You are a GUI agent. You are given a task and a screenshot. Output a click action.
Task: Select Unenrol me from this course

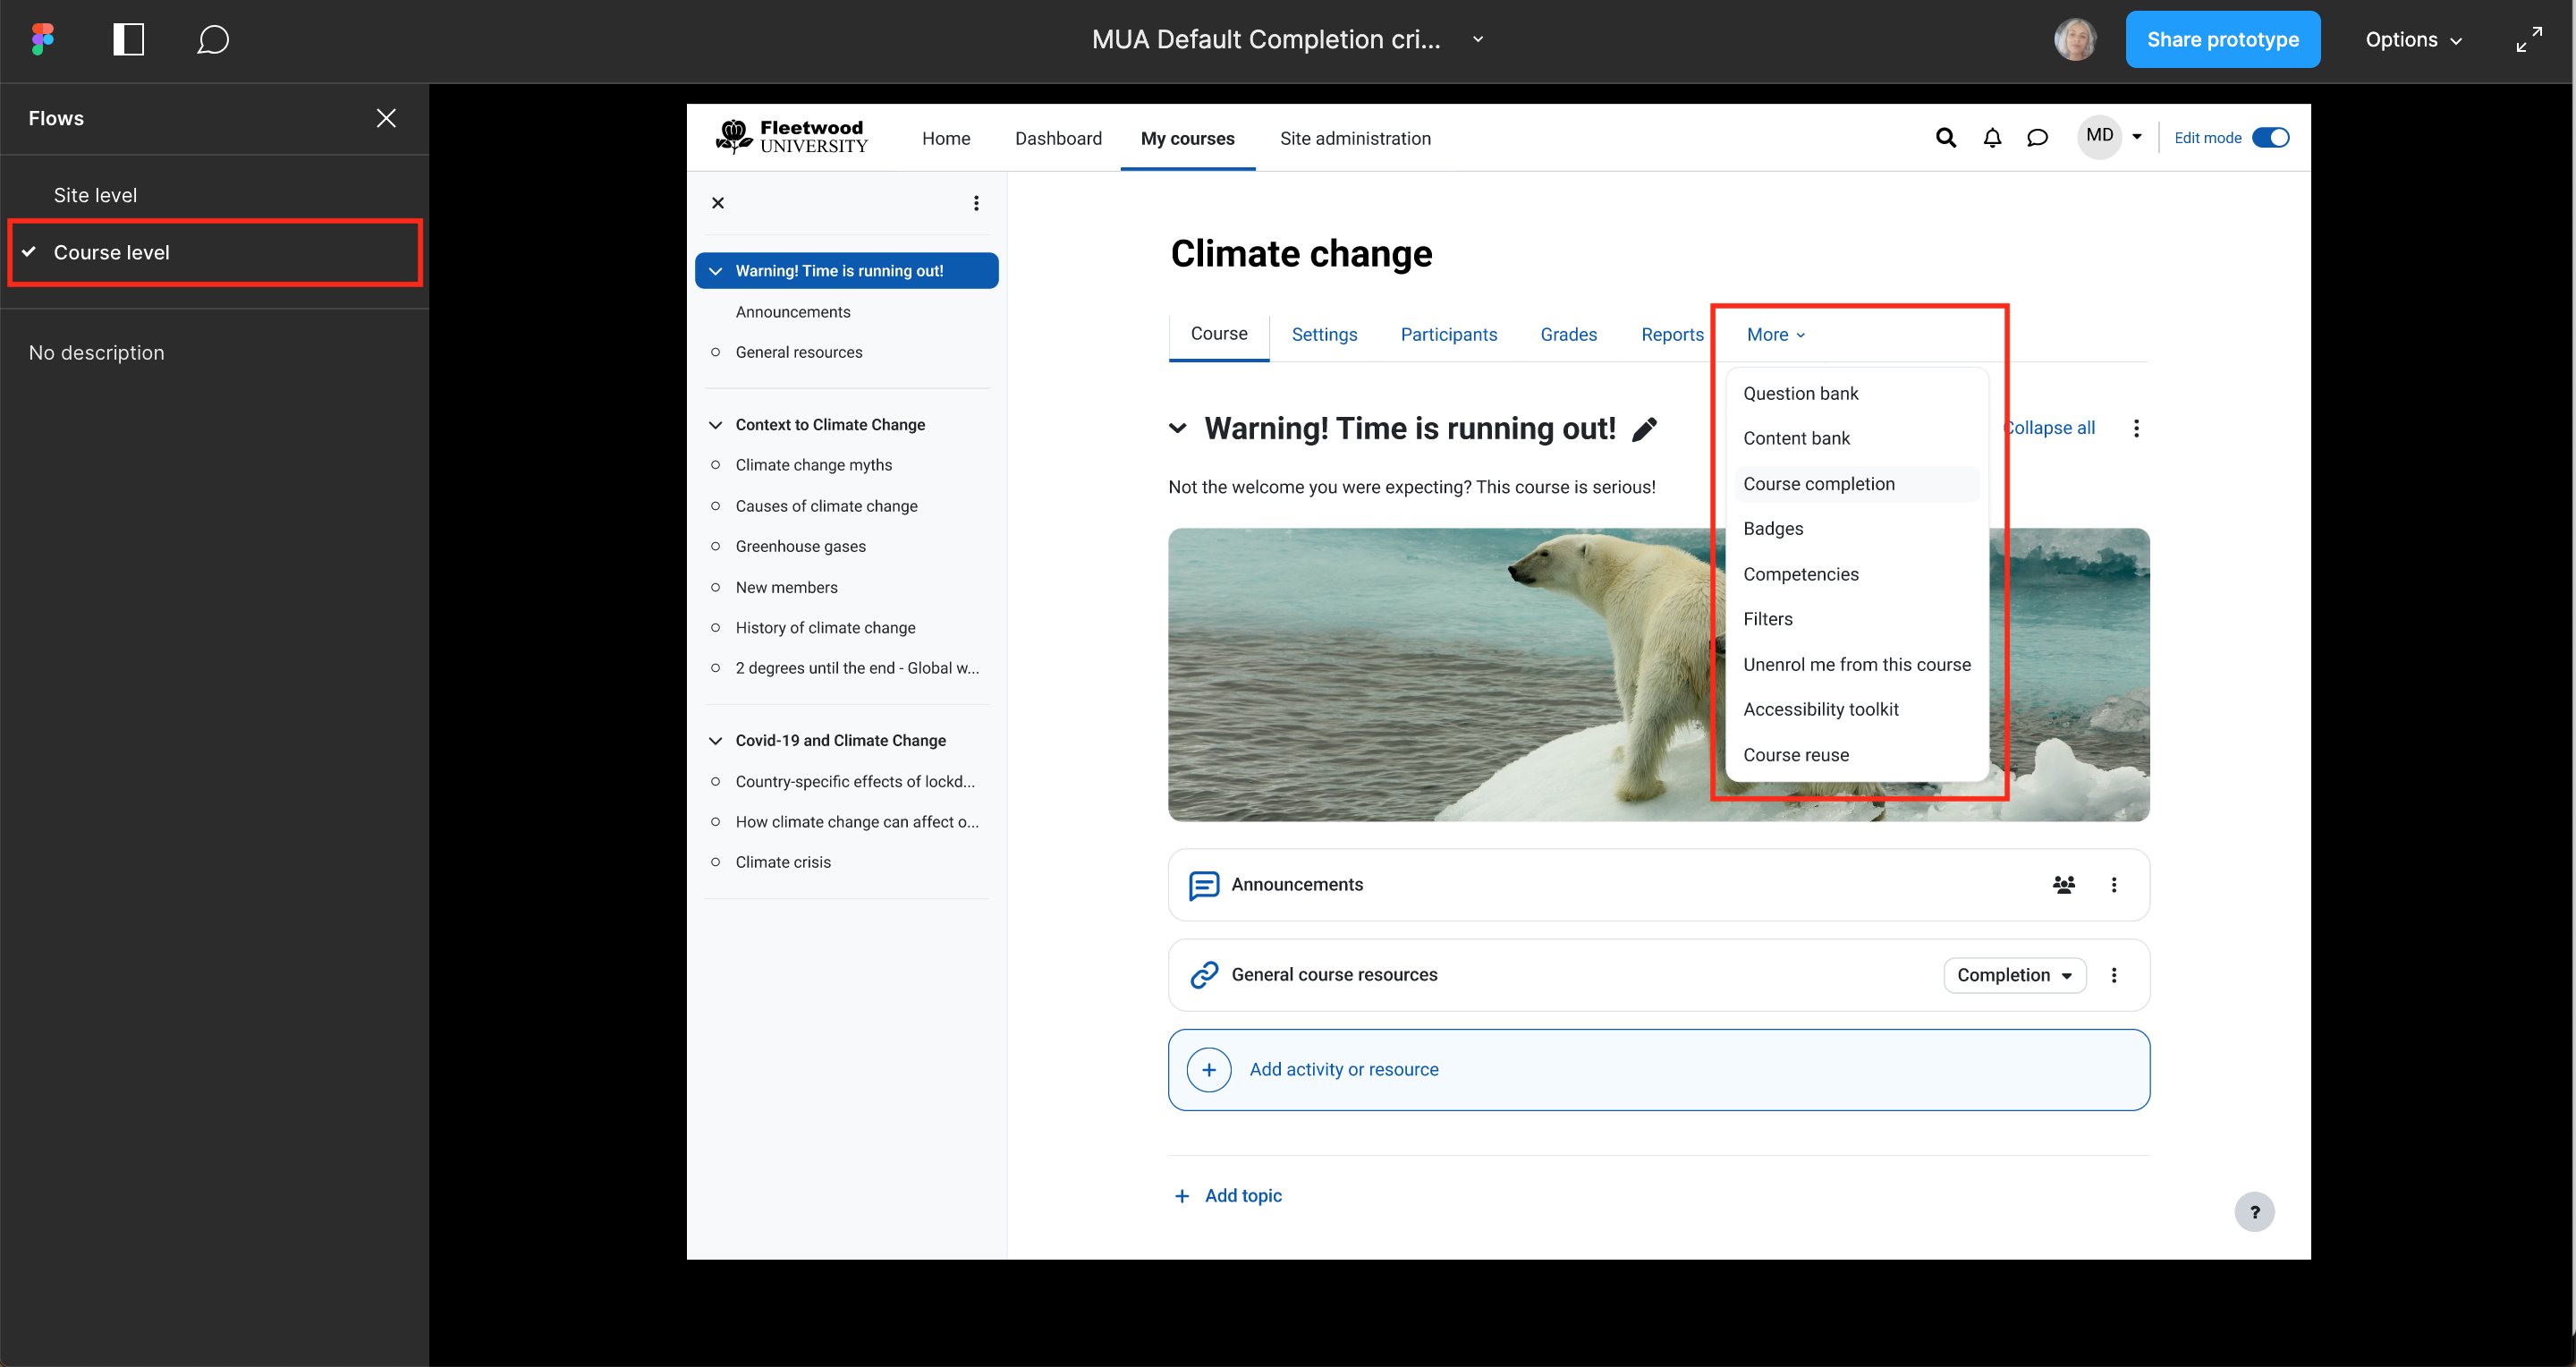[1857, 665]
